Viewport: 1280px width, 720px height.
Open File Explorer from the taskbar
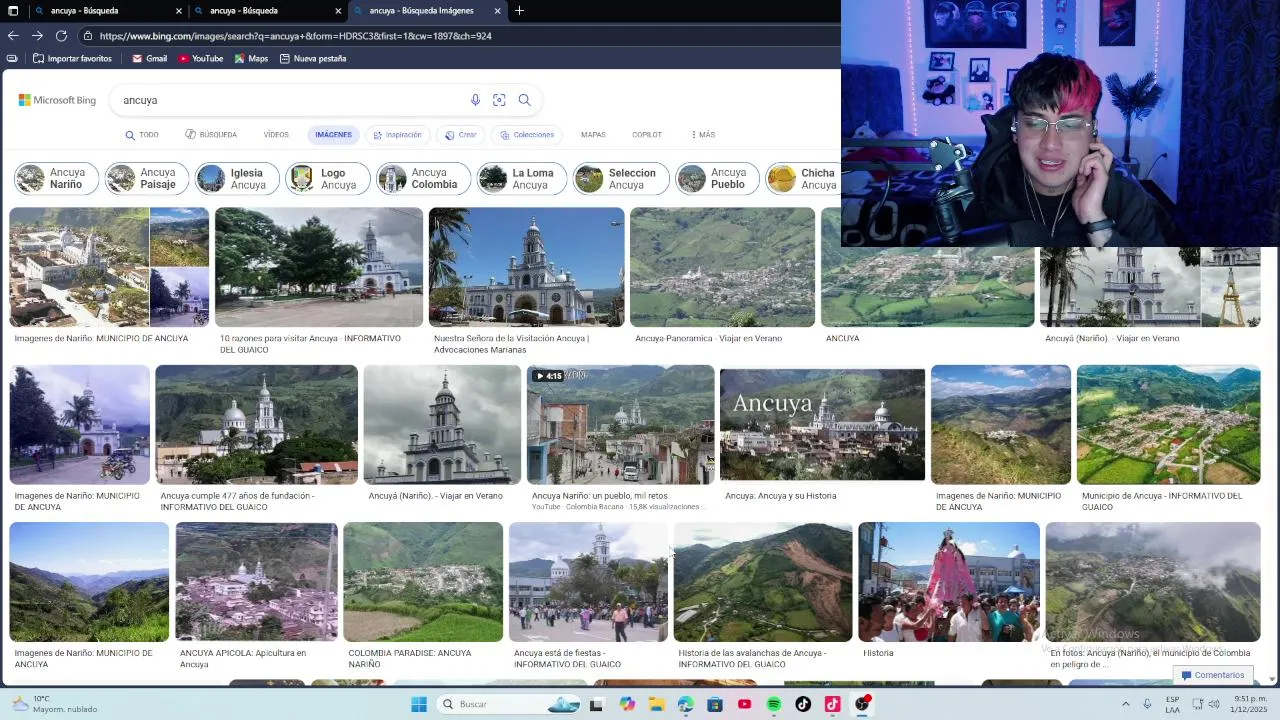click(x=656, y=704)
